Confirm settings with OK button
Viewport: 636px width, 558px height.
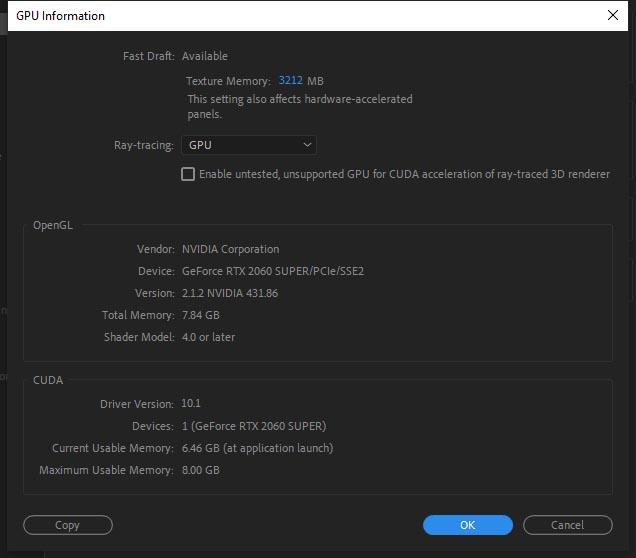468,525
